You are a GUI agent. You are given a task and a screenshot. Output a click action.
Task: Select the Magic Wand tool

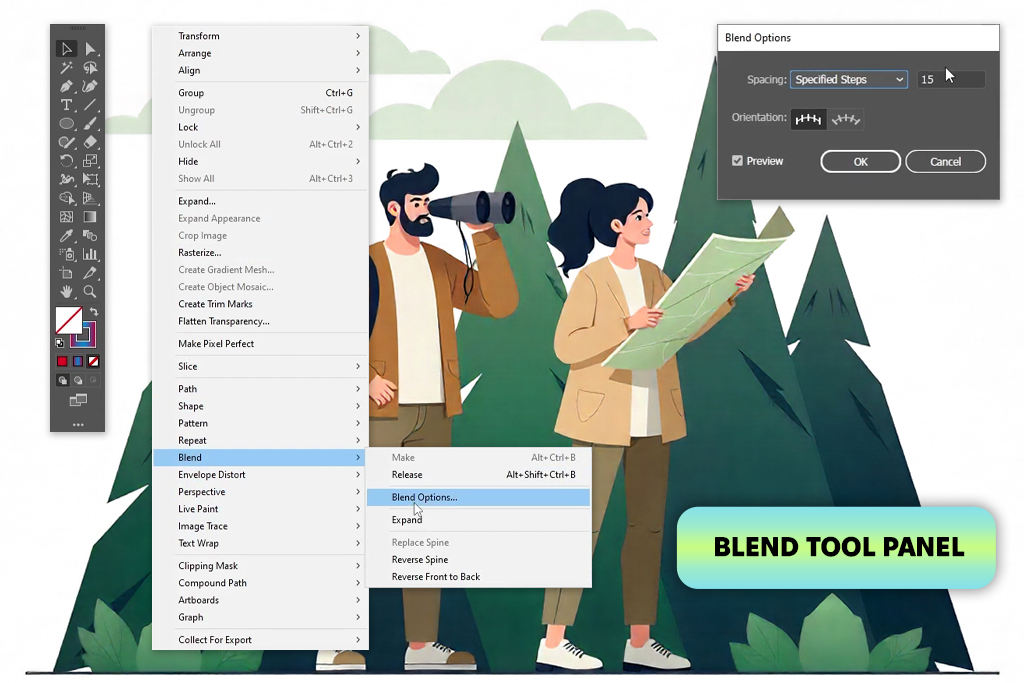[66, 68]
